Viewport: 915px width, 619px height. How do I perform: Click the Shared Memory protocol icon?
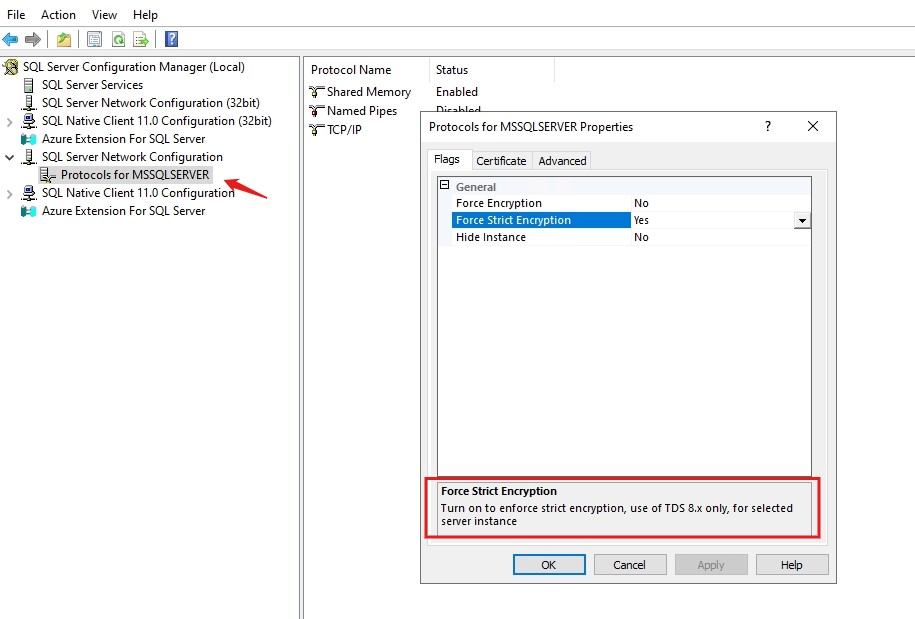tap(317, 92)
